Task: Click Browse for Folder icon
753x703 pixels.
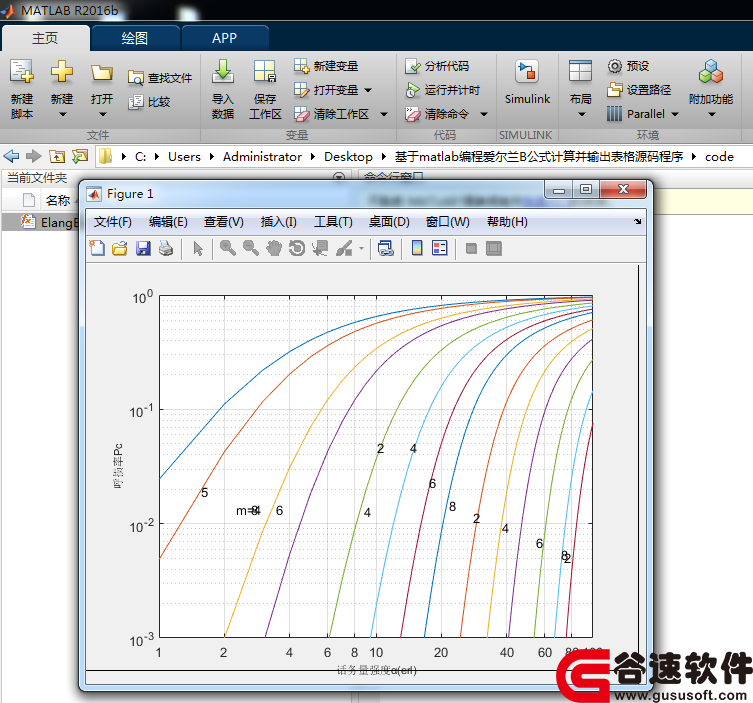Action: (x=80, y=156)
